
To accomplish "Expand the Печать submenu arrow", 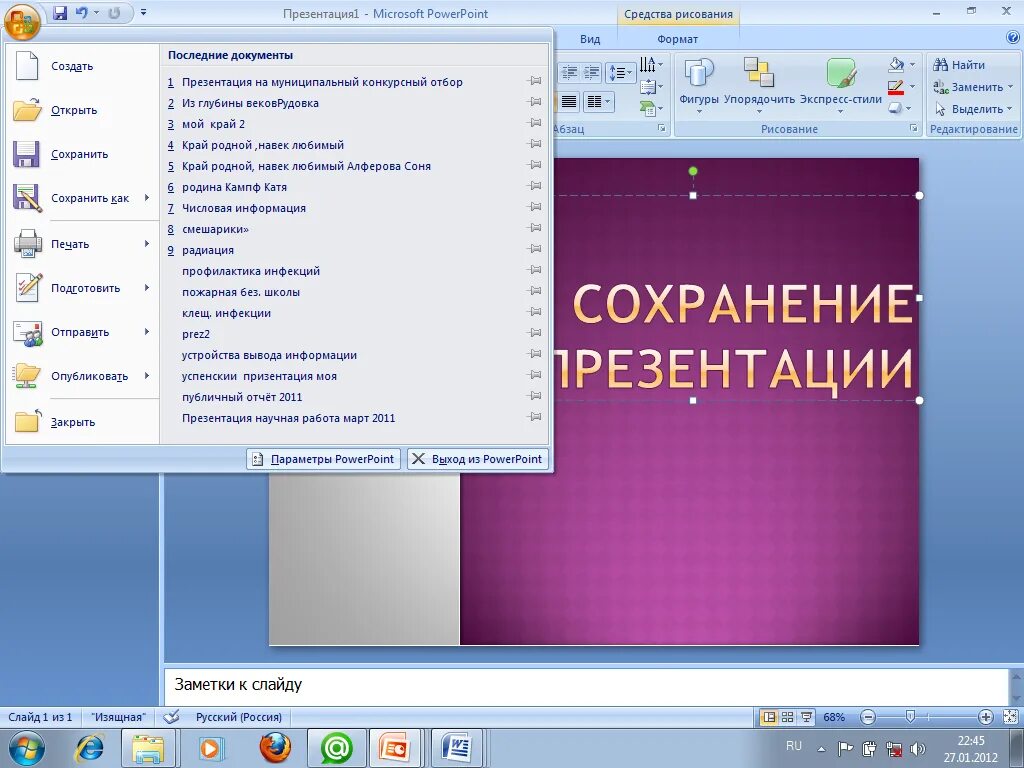I will 147,244.
